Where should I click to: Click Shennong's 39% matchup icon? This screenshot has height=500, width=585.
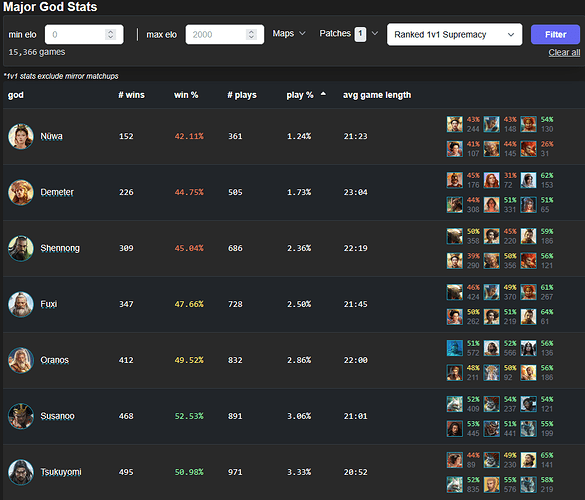point(455,261)
